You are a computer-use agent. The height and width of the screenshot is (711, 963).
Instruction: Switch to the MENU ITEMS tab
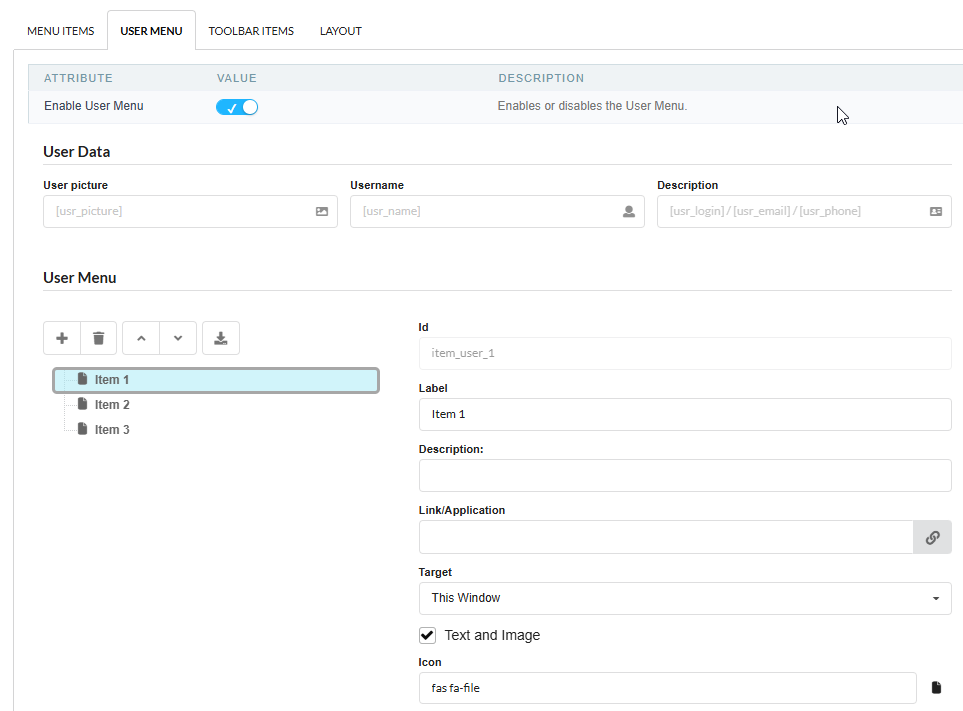(x=60, y=30)
